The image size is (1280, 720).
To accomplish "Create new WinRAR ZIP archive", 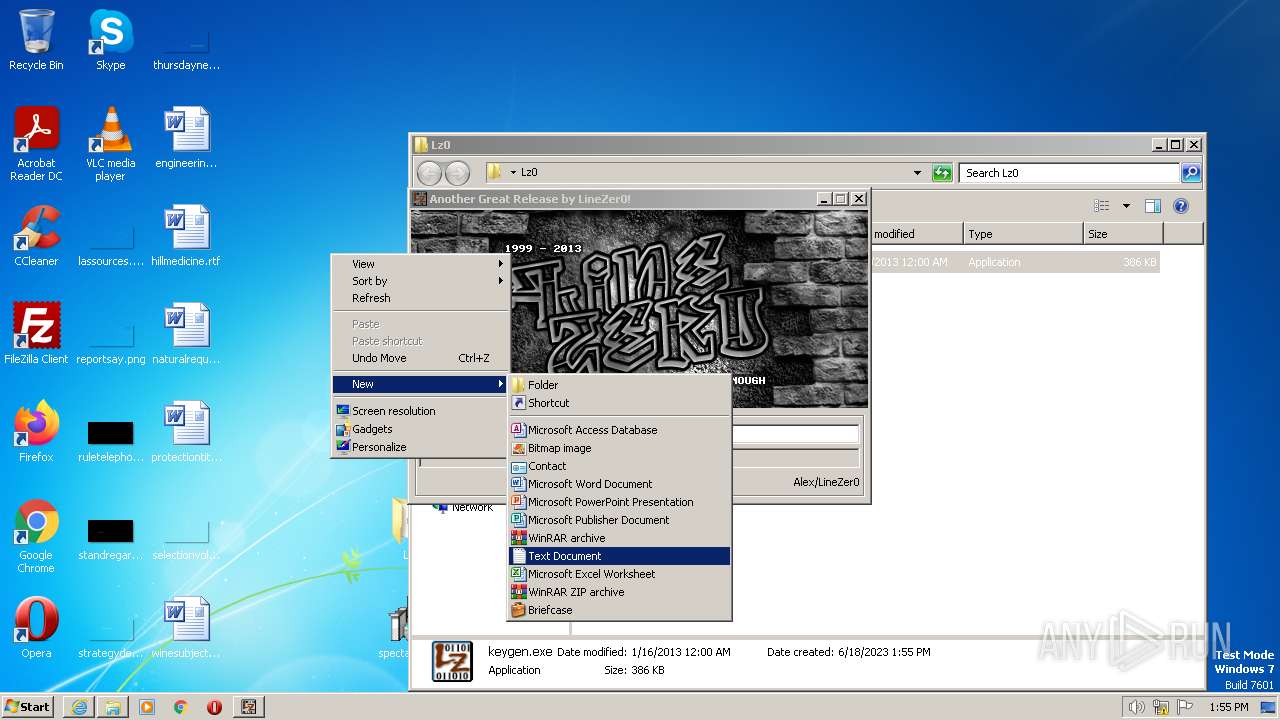I will click(x=620, y=592).
